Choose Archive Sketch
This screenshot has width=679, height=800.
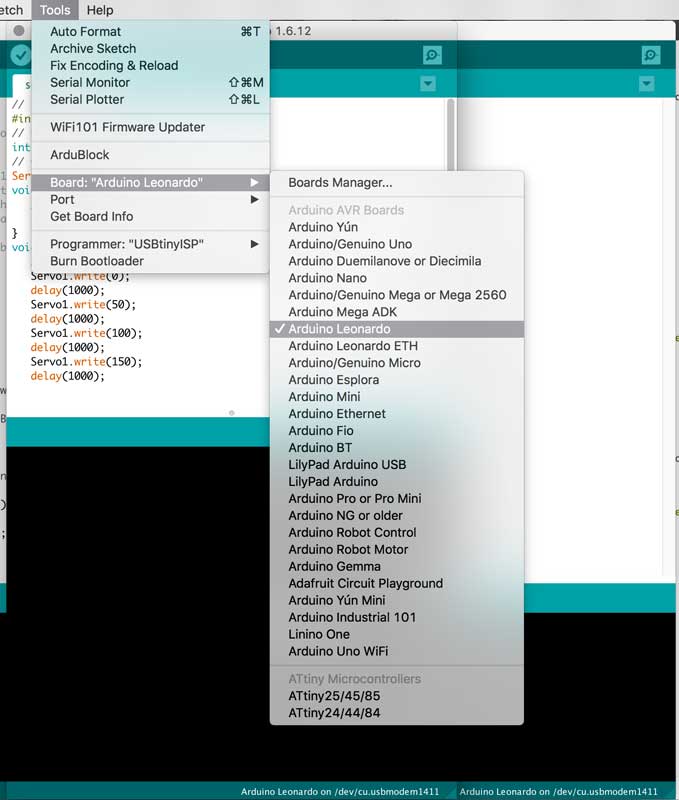(150, 48)
